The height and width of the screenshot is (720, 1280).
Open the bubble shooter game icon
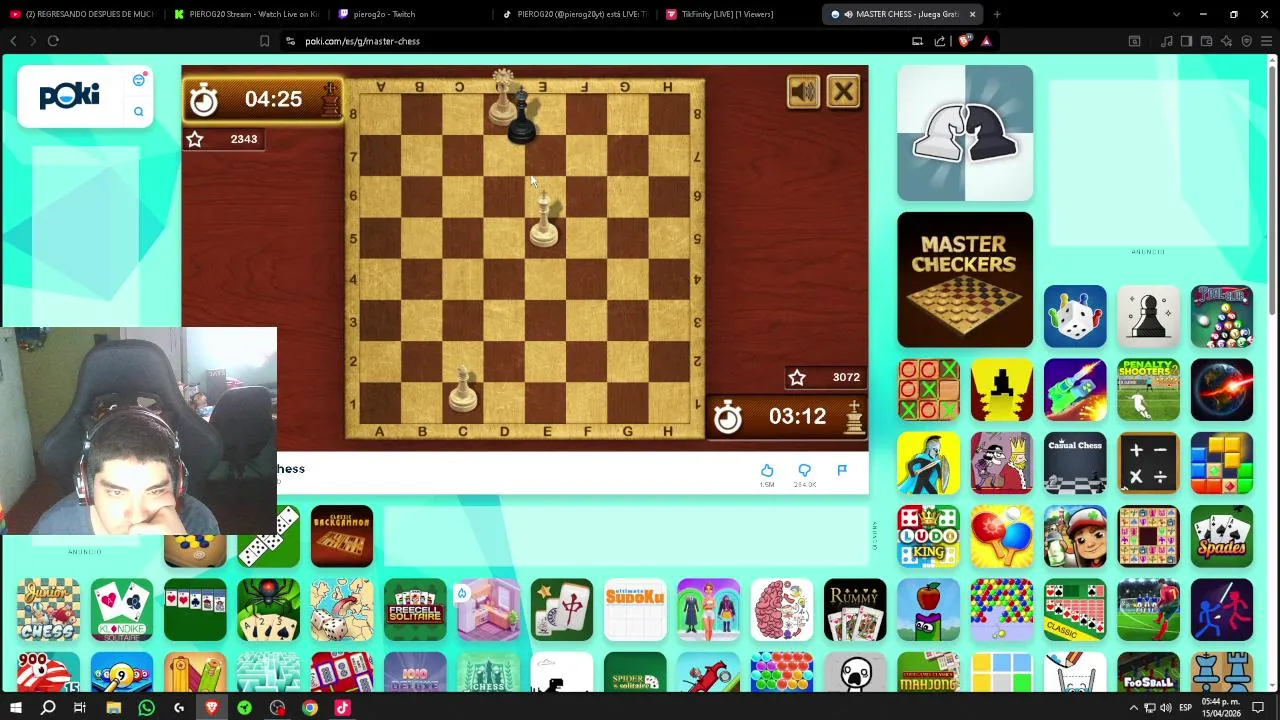[1002, 610]
